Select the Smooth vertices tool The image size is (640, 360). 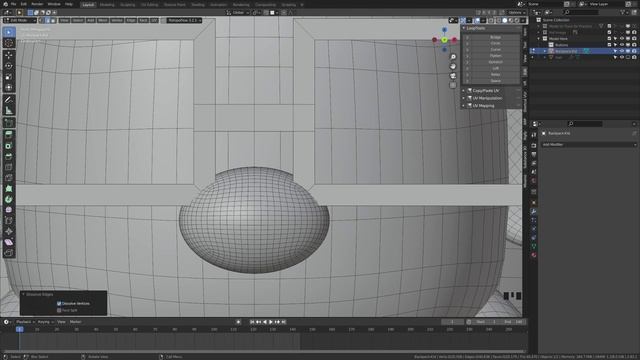[9, 210]
